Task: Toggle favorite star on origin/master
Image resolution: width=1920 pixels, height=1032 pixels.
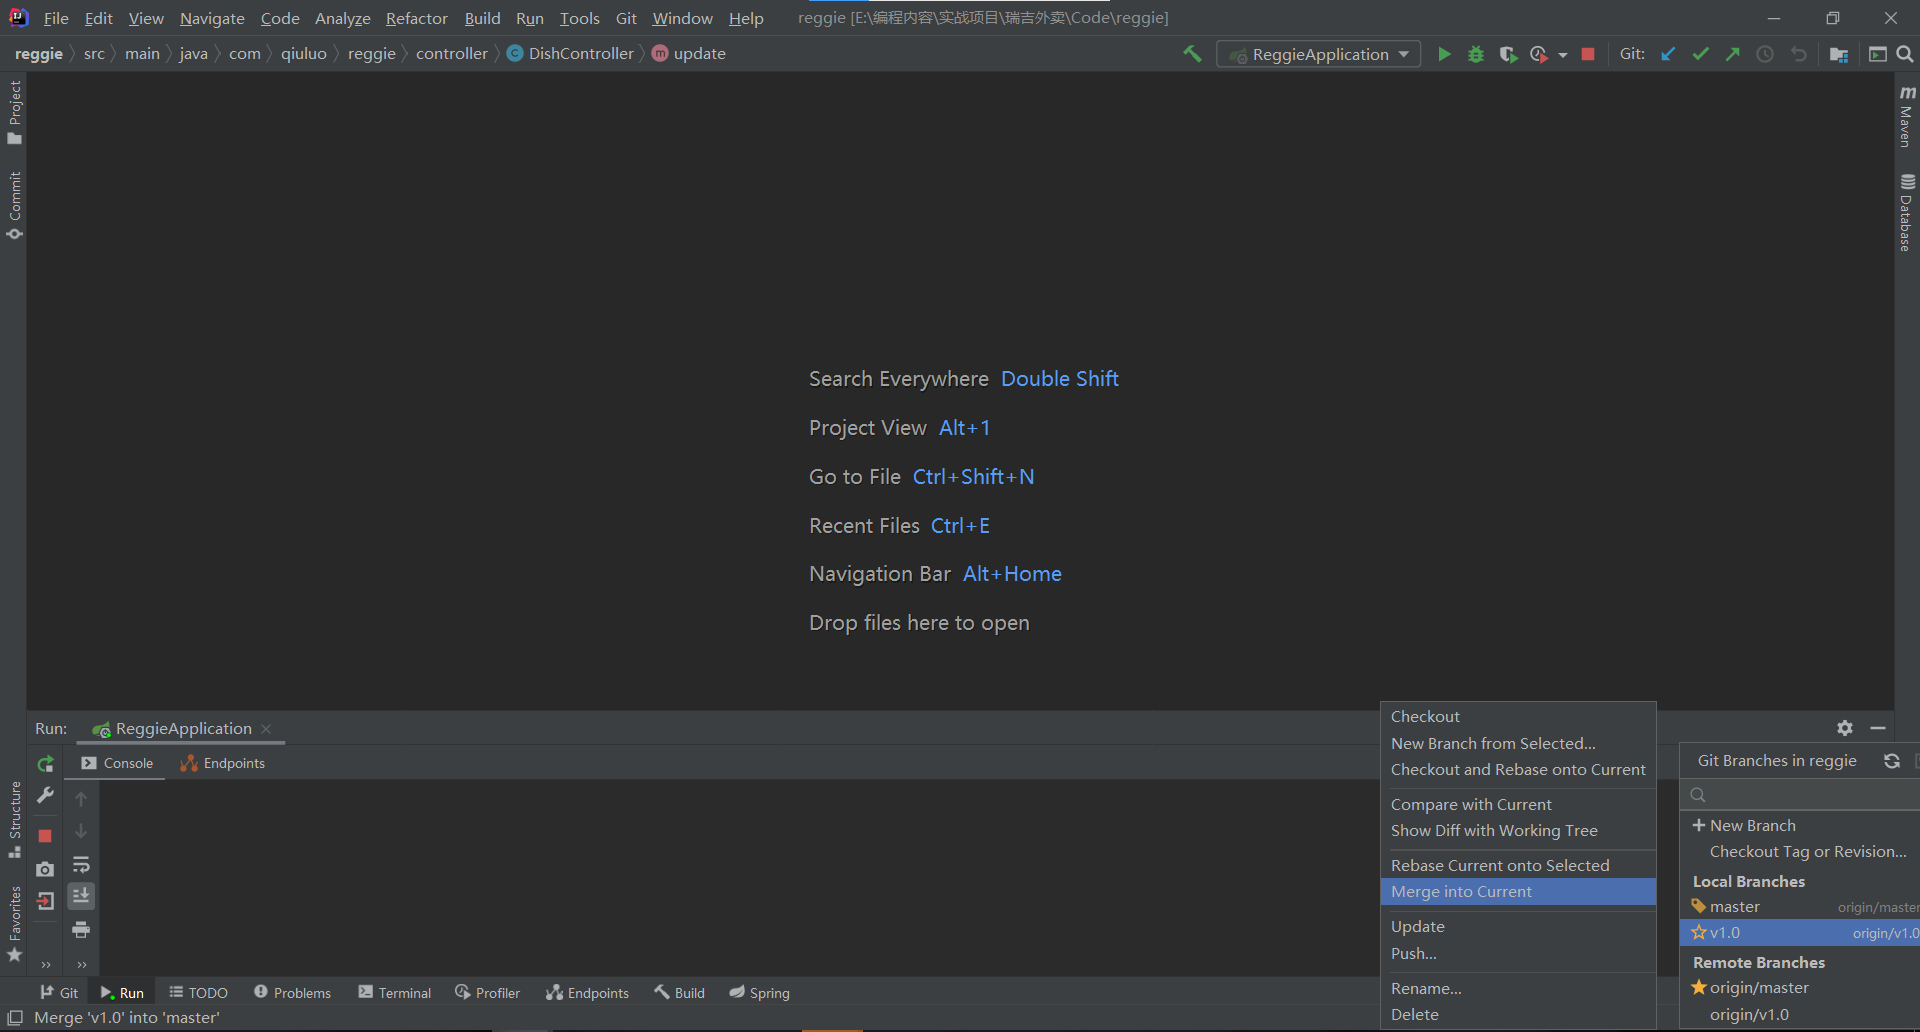Action: click(1698, 987)
